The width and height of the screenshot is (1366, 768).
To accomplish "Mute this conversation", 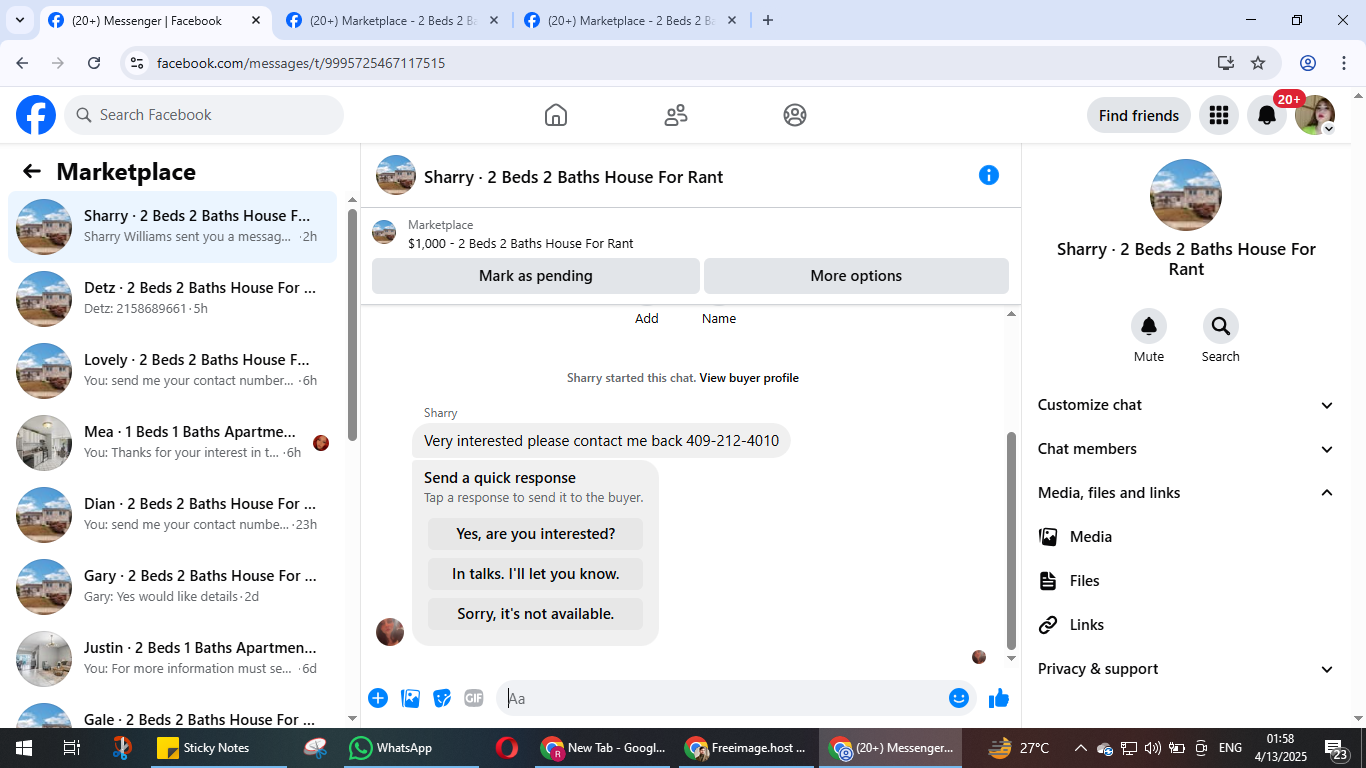I will (x=1149, y=326).
